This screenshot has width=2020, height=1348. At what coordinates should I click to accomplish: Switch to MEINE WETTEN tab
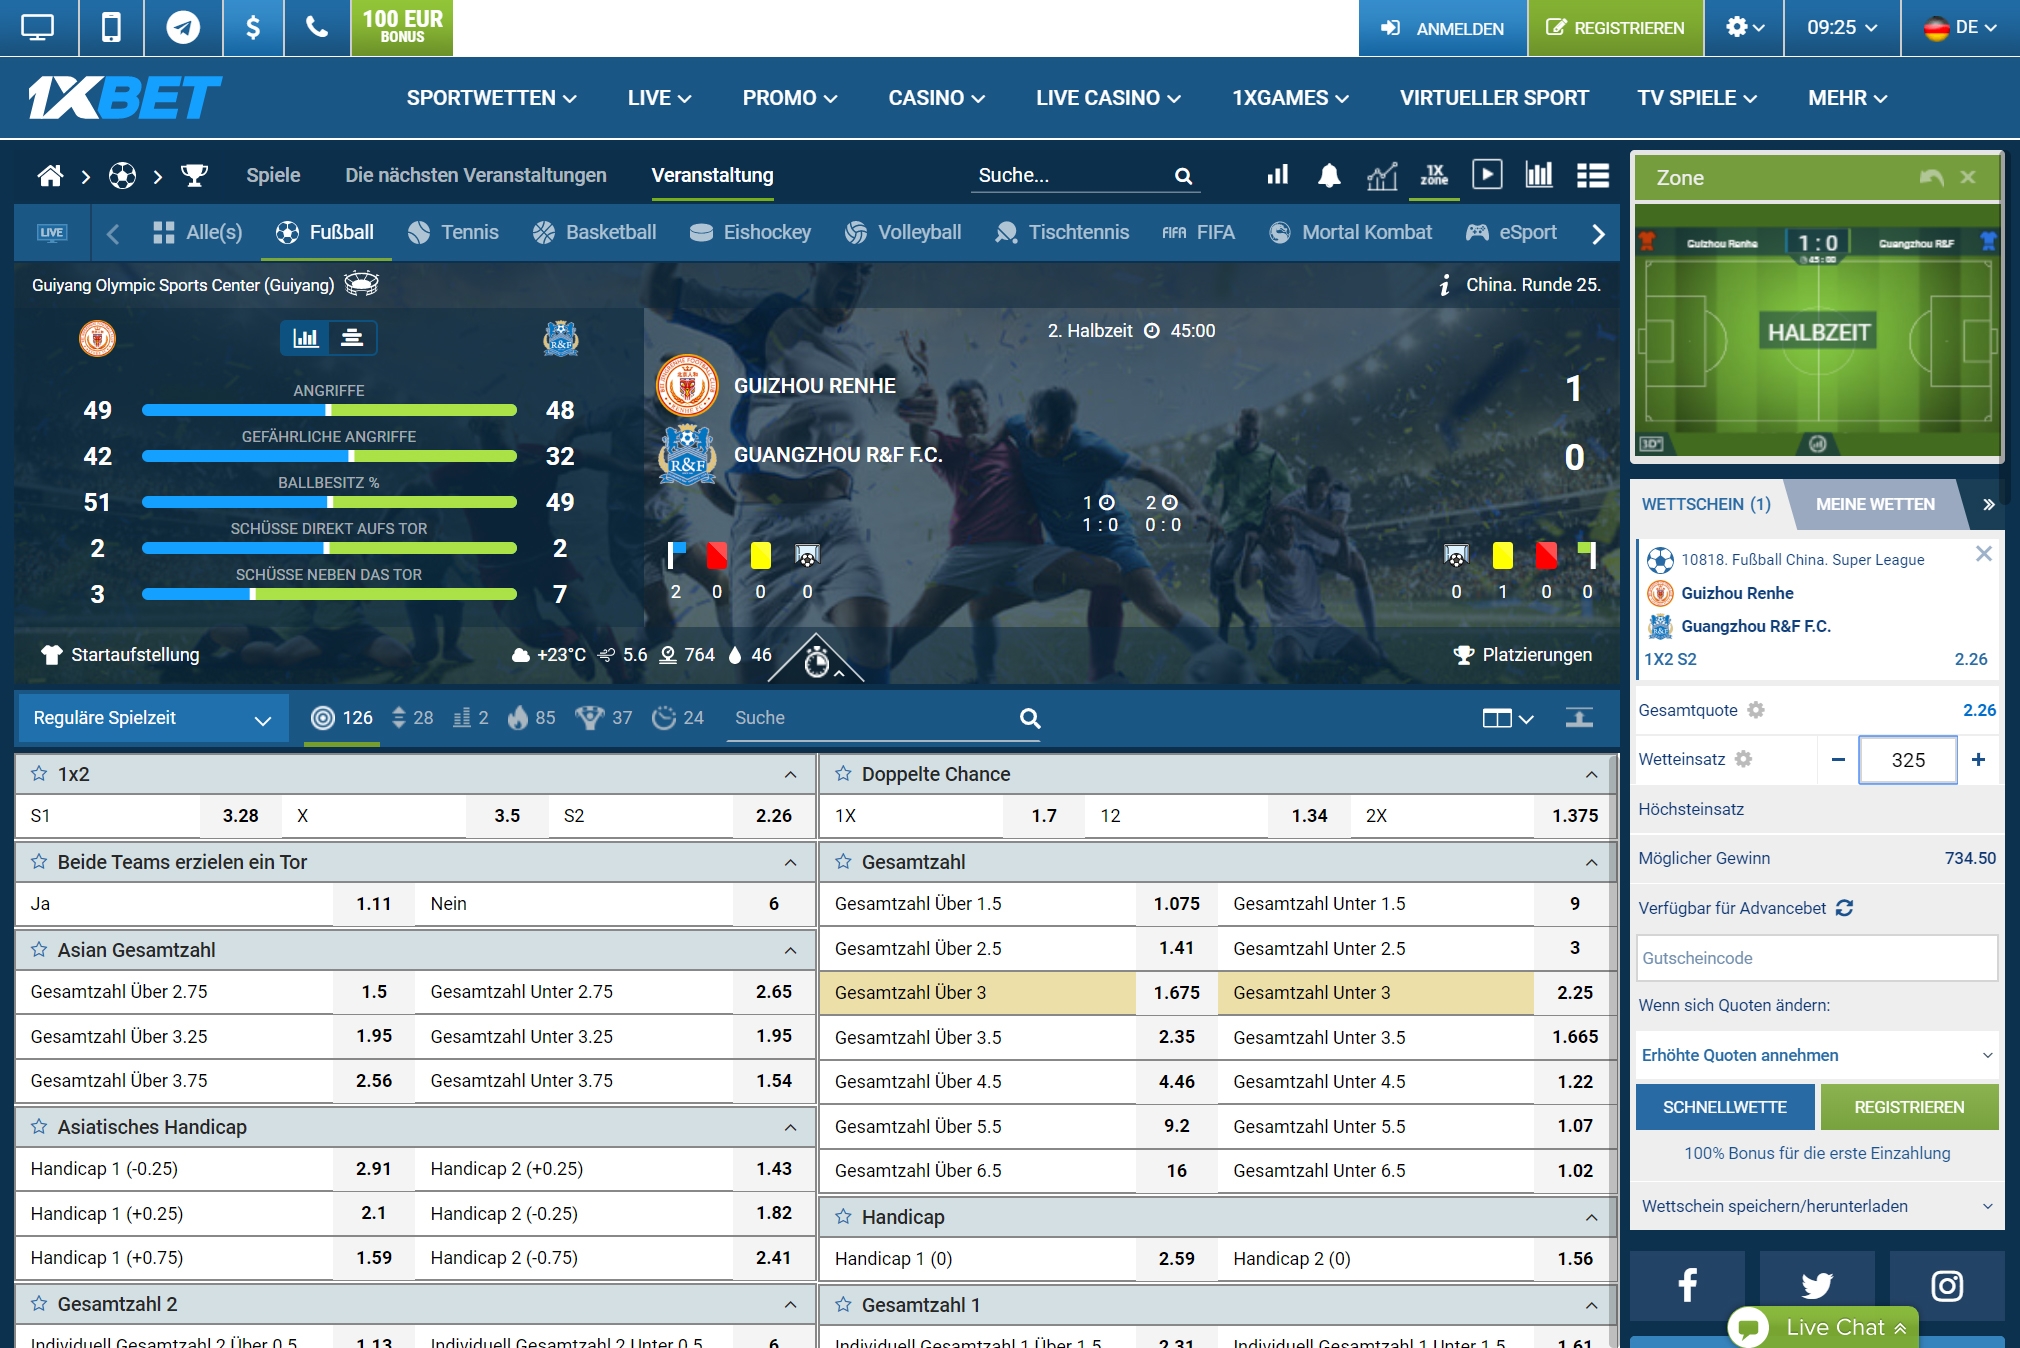[1874, 504]
